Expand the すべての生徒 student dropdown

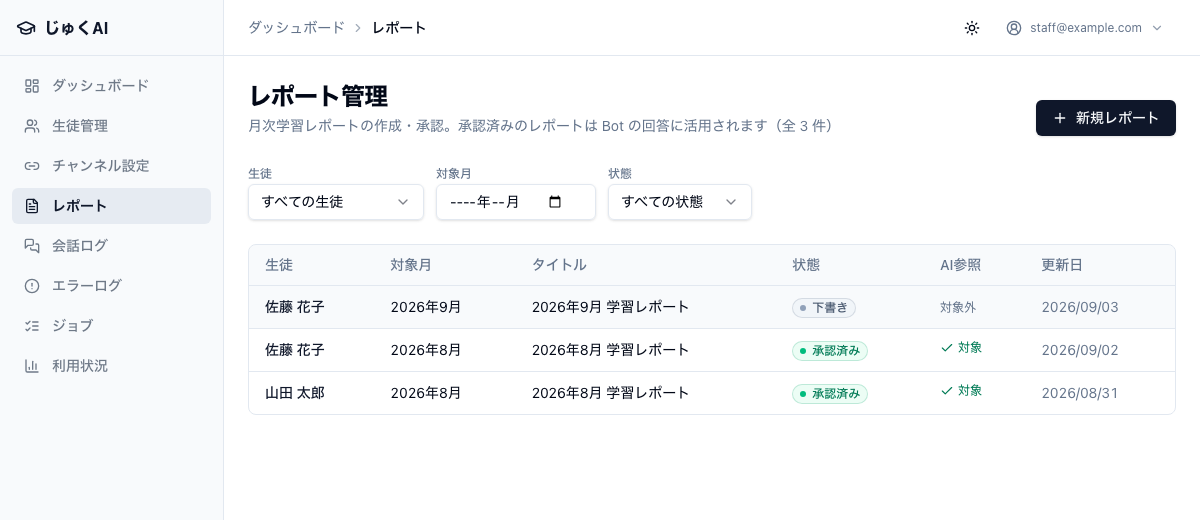336,202
